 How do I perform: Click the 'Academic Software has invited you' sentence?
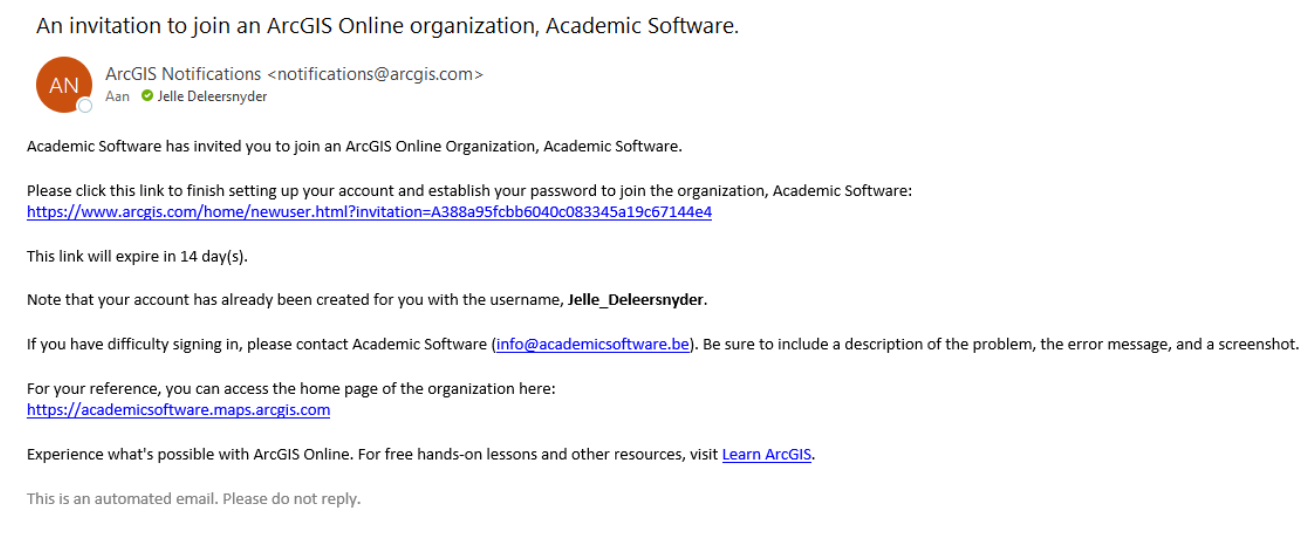point(354,146)
